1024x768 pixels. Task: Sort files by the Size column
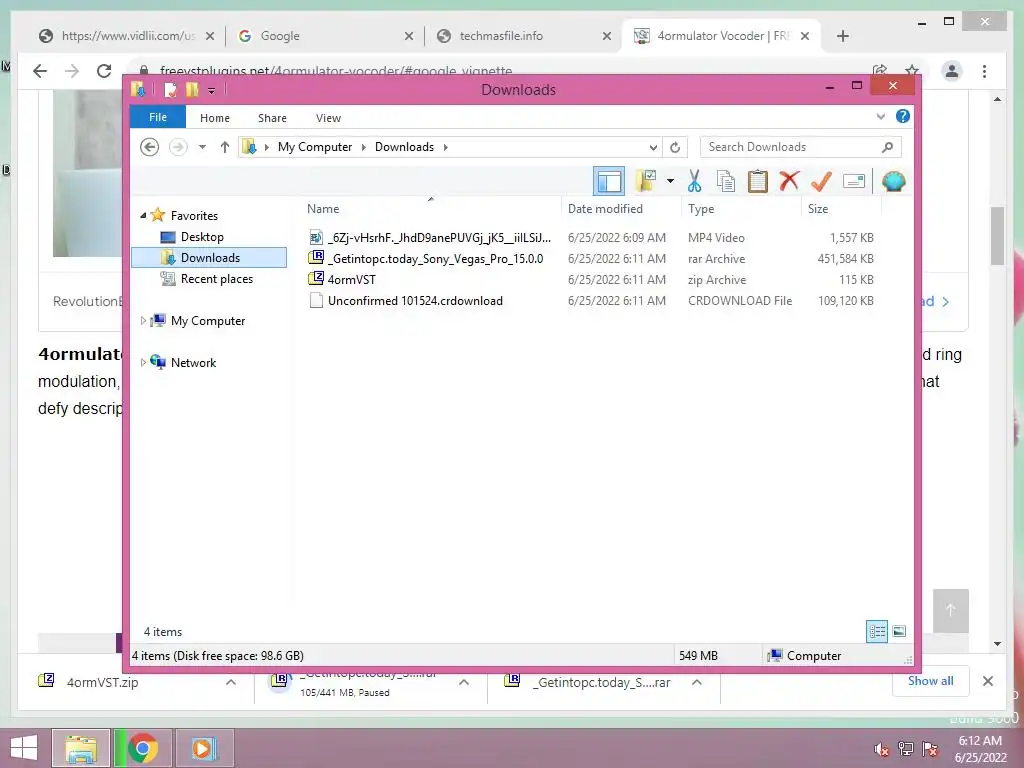click(841, 209)
